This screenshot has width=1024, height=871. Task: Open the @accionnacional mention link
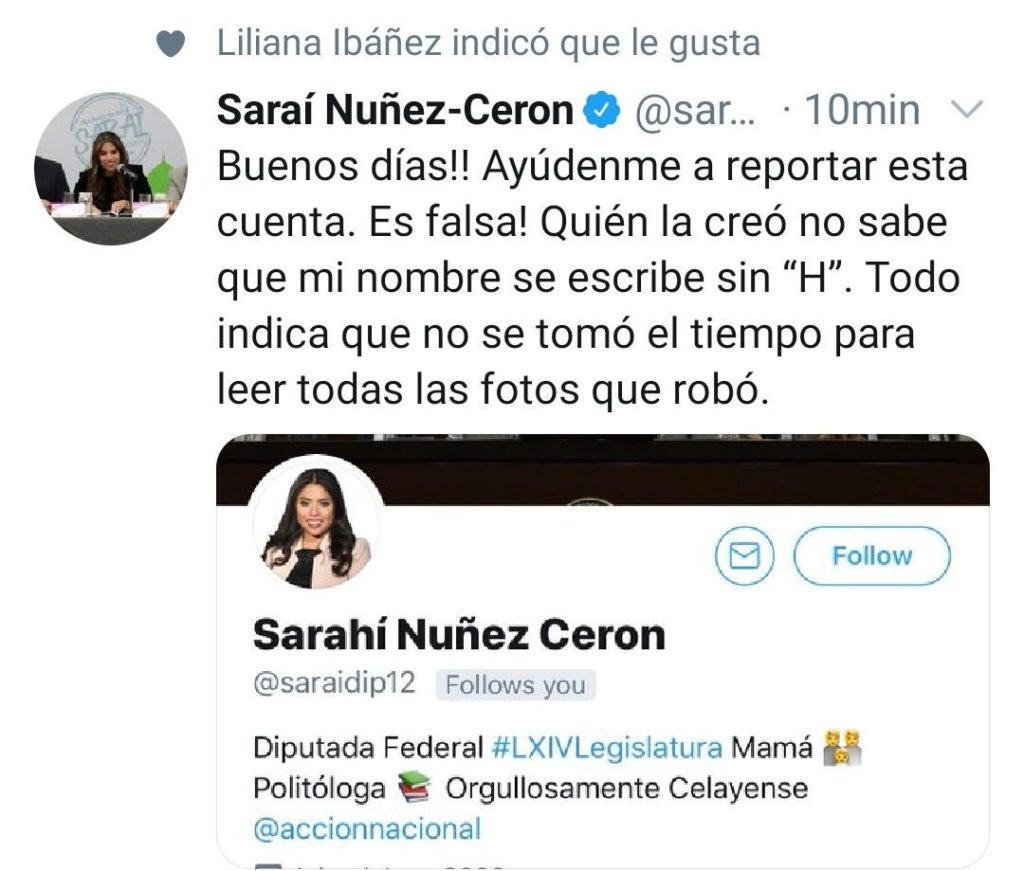pyautogui.click(x=367, y=829)
